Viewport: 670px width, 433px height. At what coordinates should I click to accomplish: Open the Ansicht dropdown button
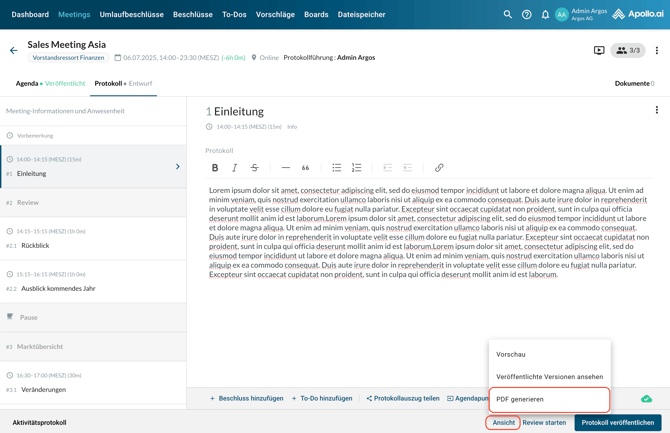click(503, 422)
